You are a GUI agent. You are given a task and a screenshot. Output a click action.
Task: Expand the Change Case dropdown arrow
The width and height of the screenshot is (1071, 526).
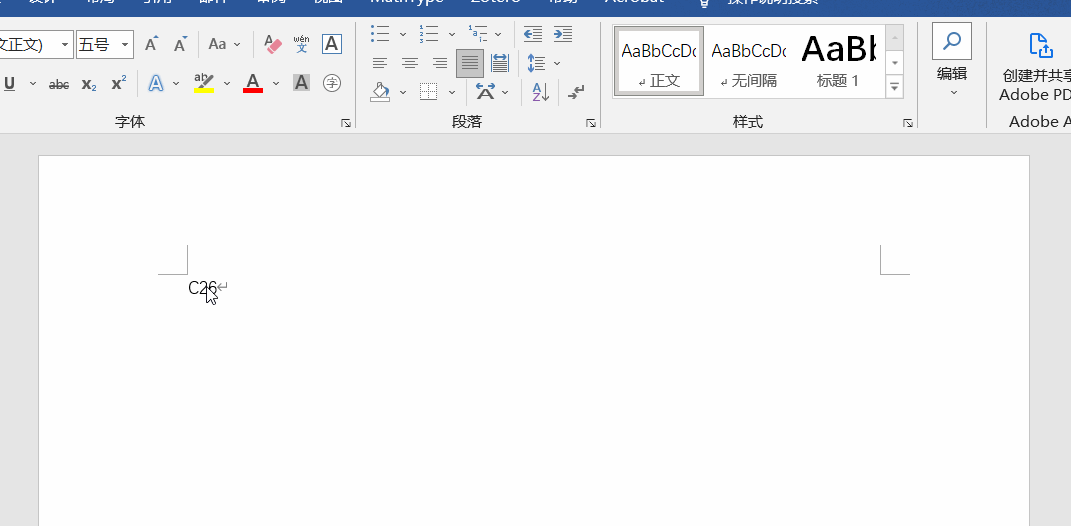(x=237, y=44)
